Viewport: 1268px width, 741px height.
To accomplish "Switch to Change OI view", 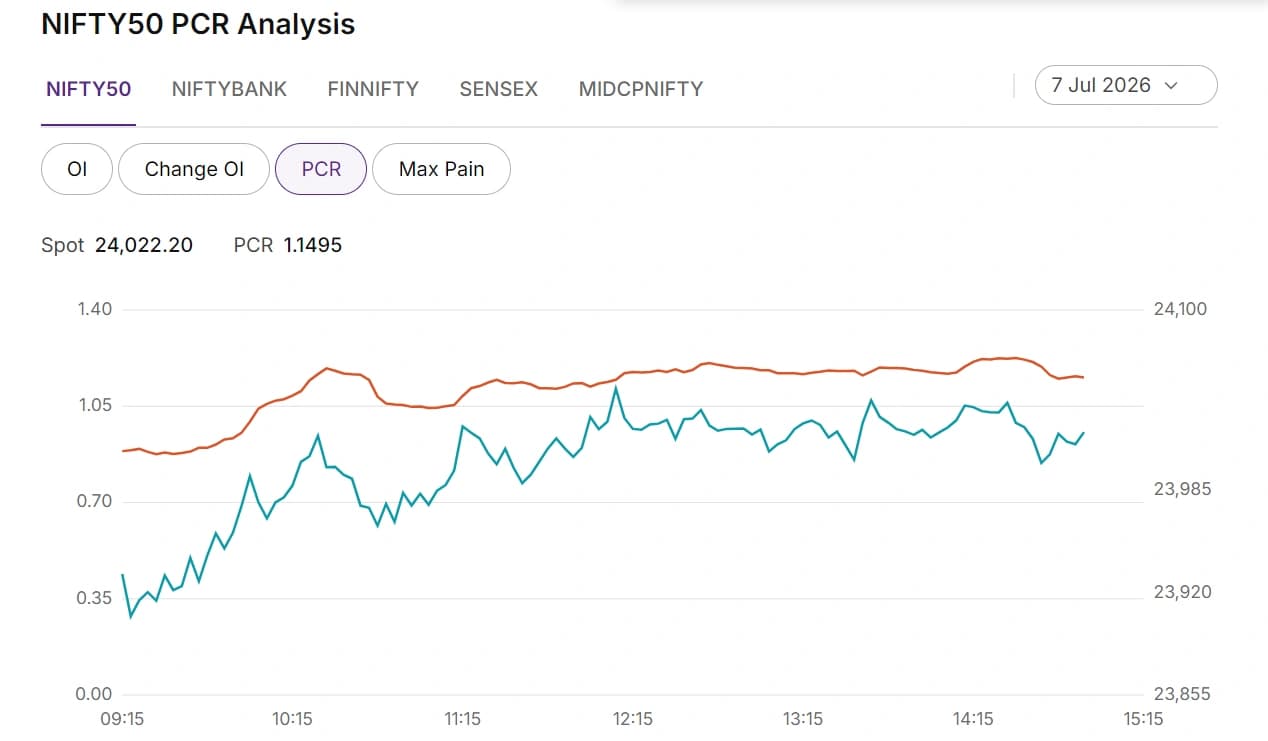I will coord(194,169).
